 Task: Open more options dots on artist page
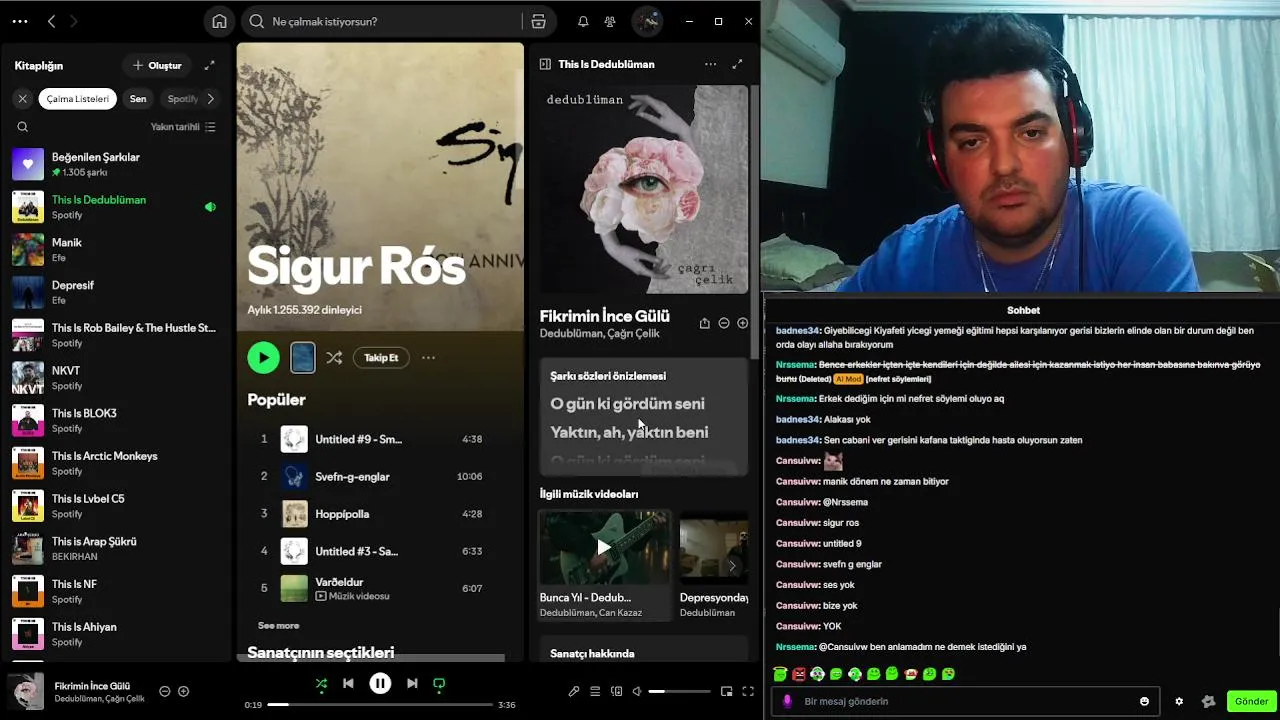coord(428,358)
